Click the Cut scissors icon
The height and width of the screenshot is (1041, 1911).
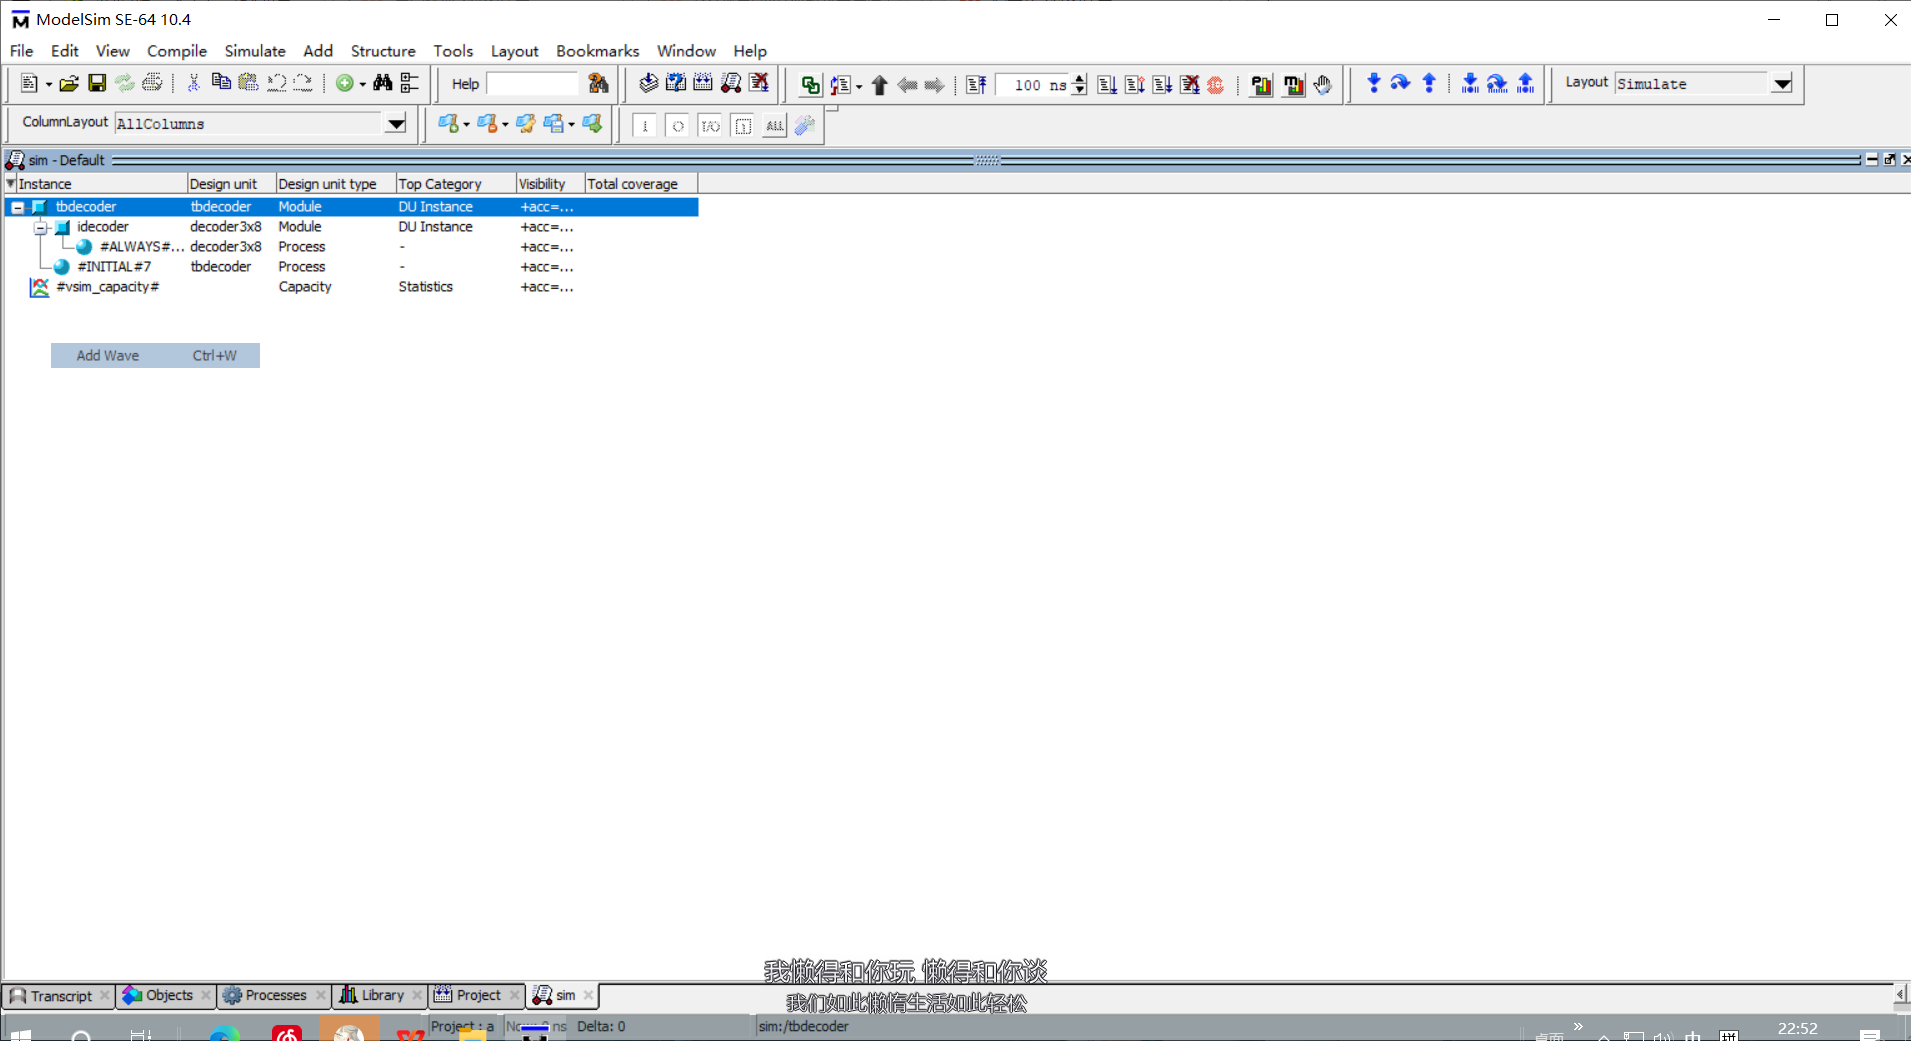point(194,84)
